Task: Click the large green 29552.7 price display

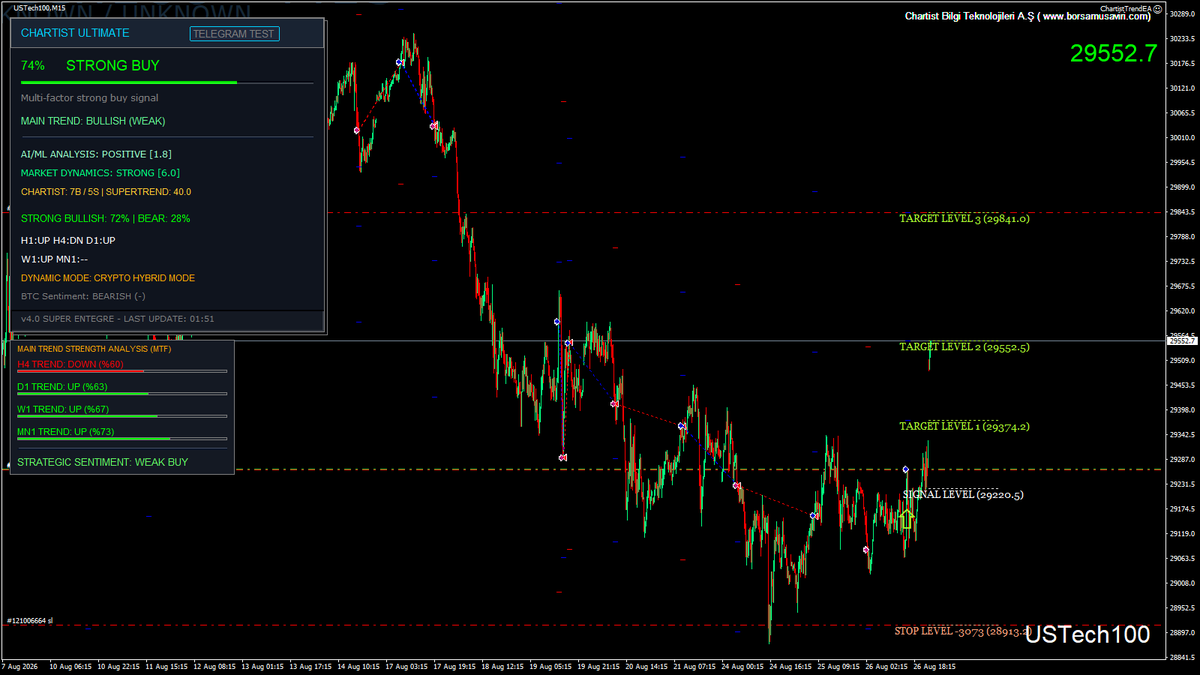Action: point(1113,53)
